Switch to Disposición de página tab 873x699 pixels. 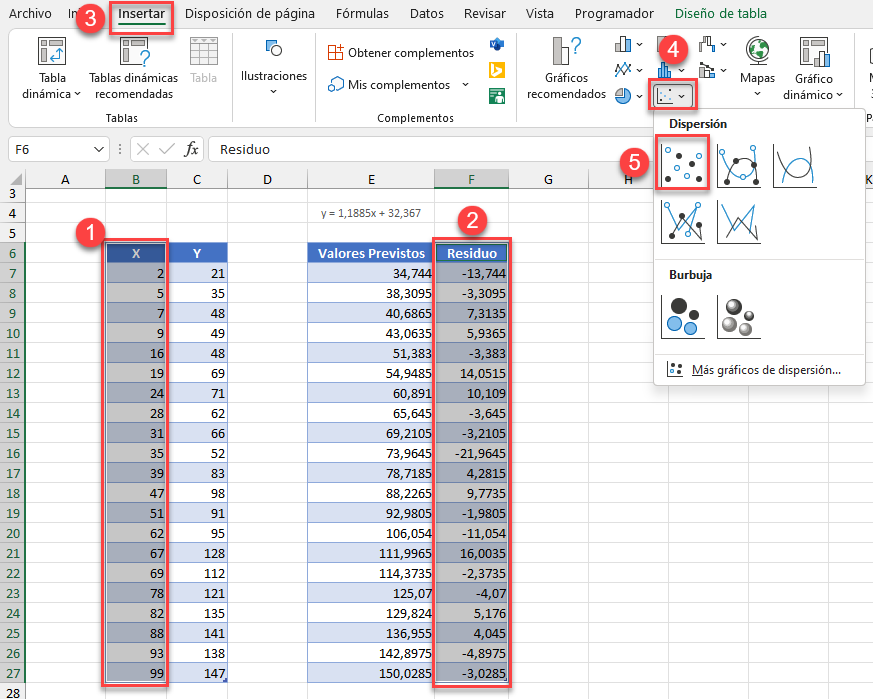point(249,13)
